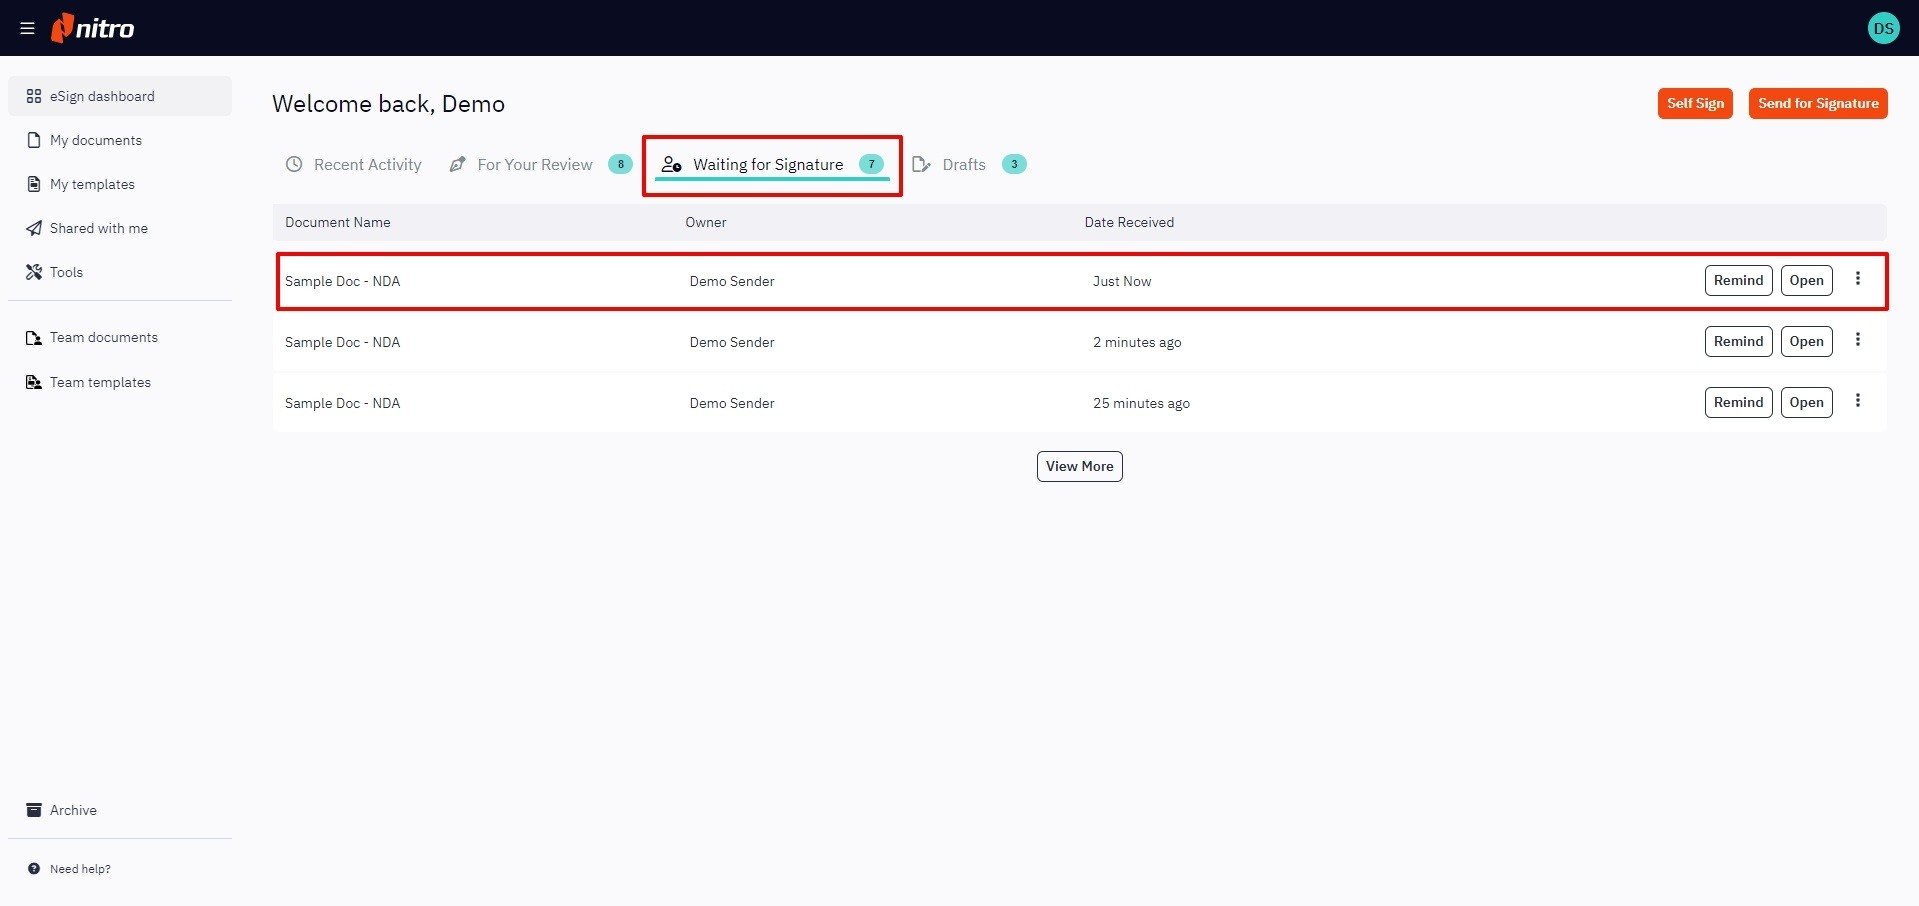Click the Self Sign button
The image size is (1919, 906).
click(x=1694, y=103)
